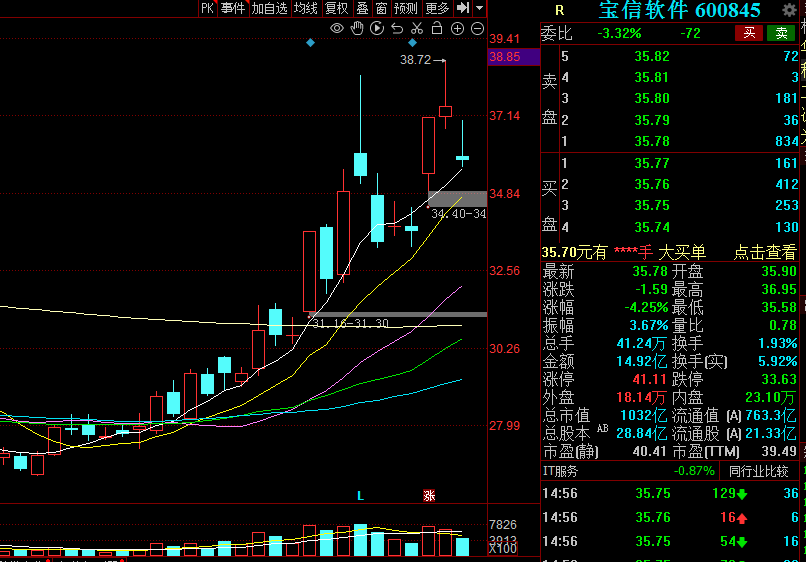Viewport: 806px width, 562px height.
Task: Click the 委比 -3.32% value
Action: tap(619, 33)
